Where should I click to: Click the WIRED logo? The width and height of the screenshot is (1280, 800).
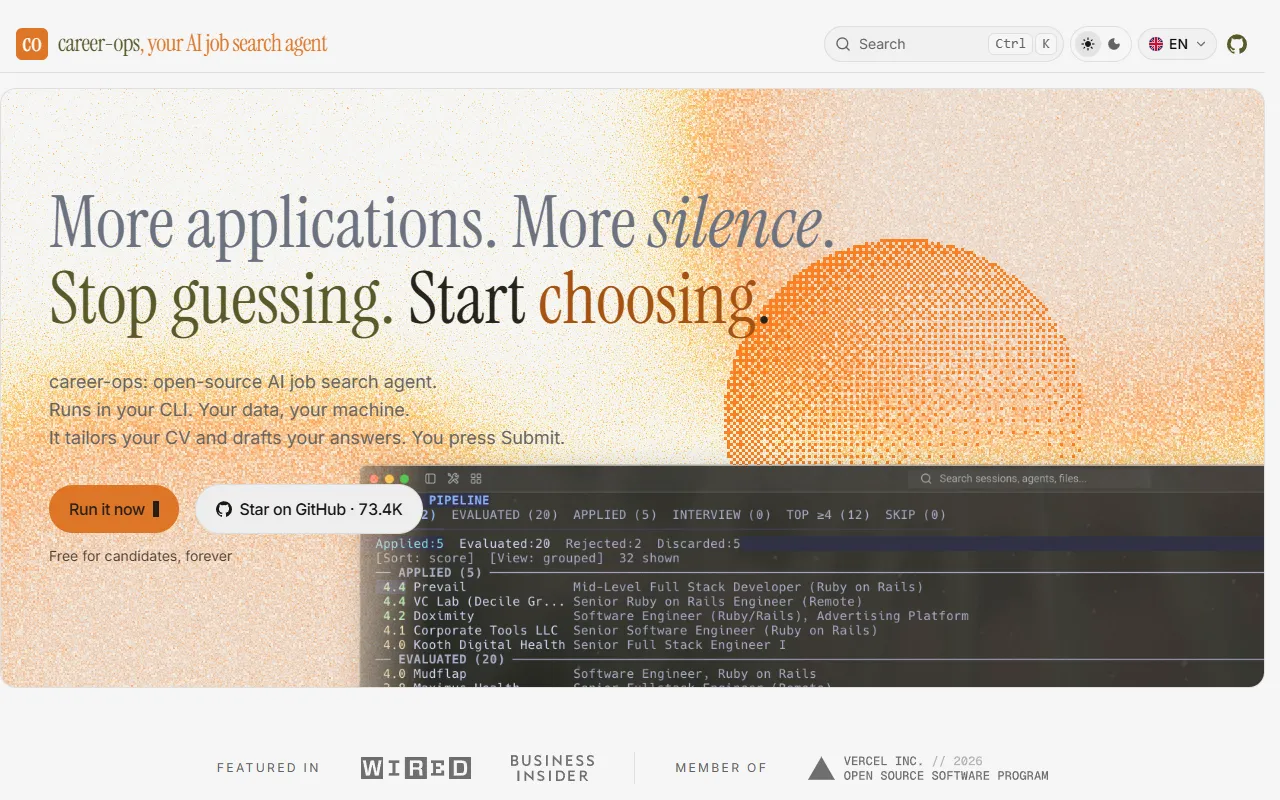[416, 768]
